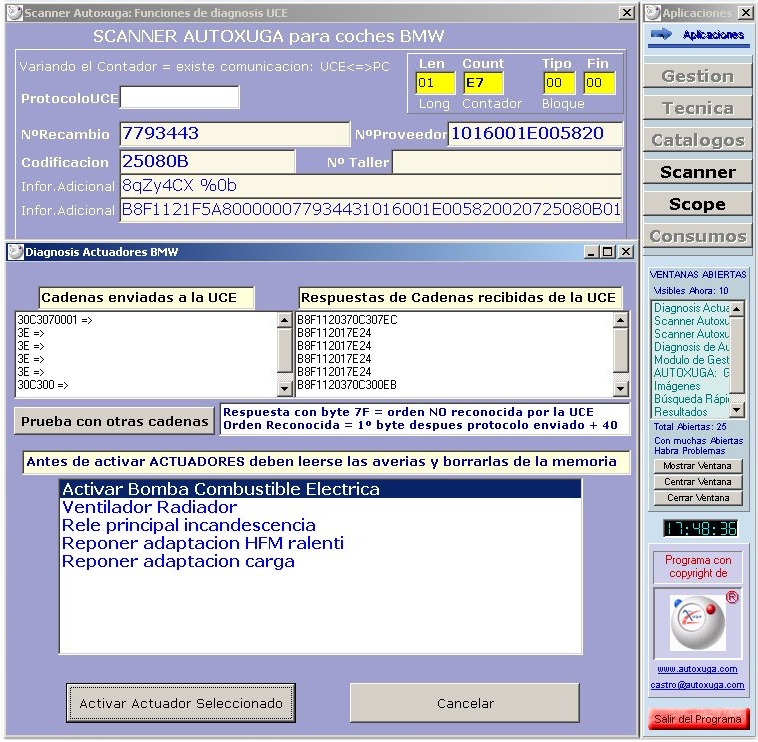Open the castro@autoxuga.com email link
Image resolution: width=758 pixels, height=742 pixels.
pos(697,685)
